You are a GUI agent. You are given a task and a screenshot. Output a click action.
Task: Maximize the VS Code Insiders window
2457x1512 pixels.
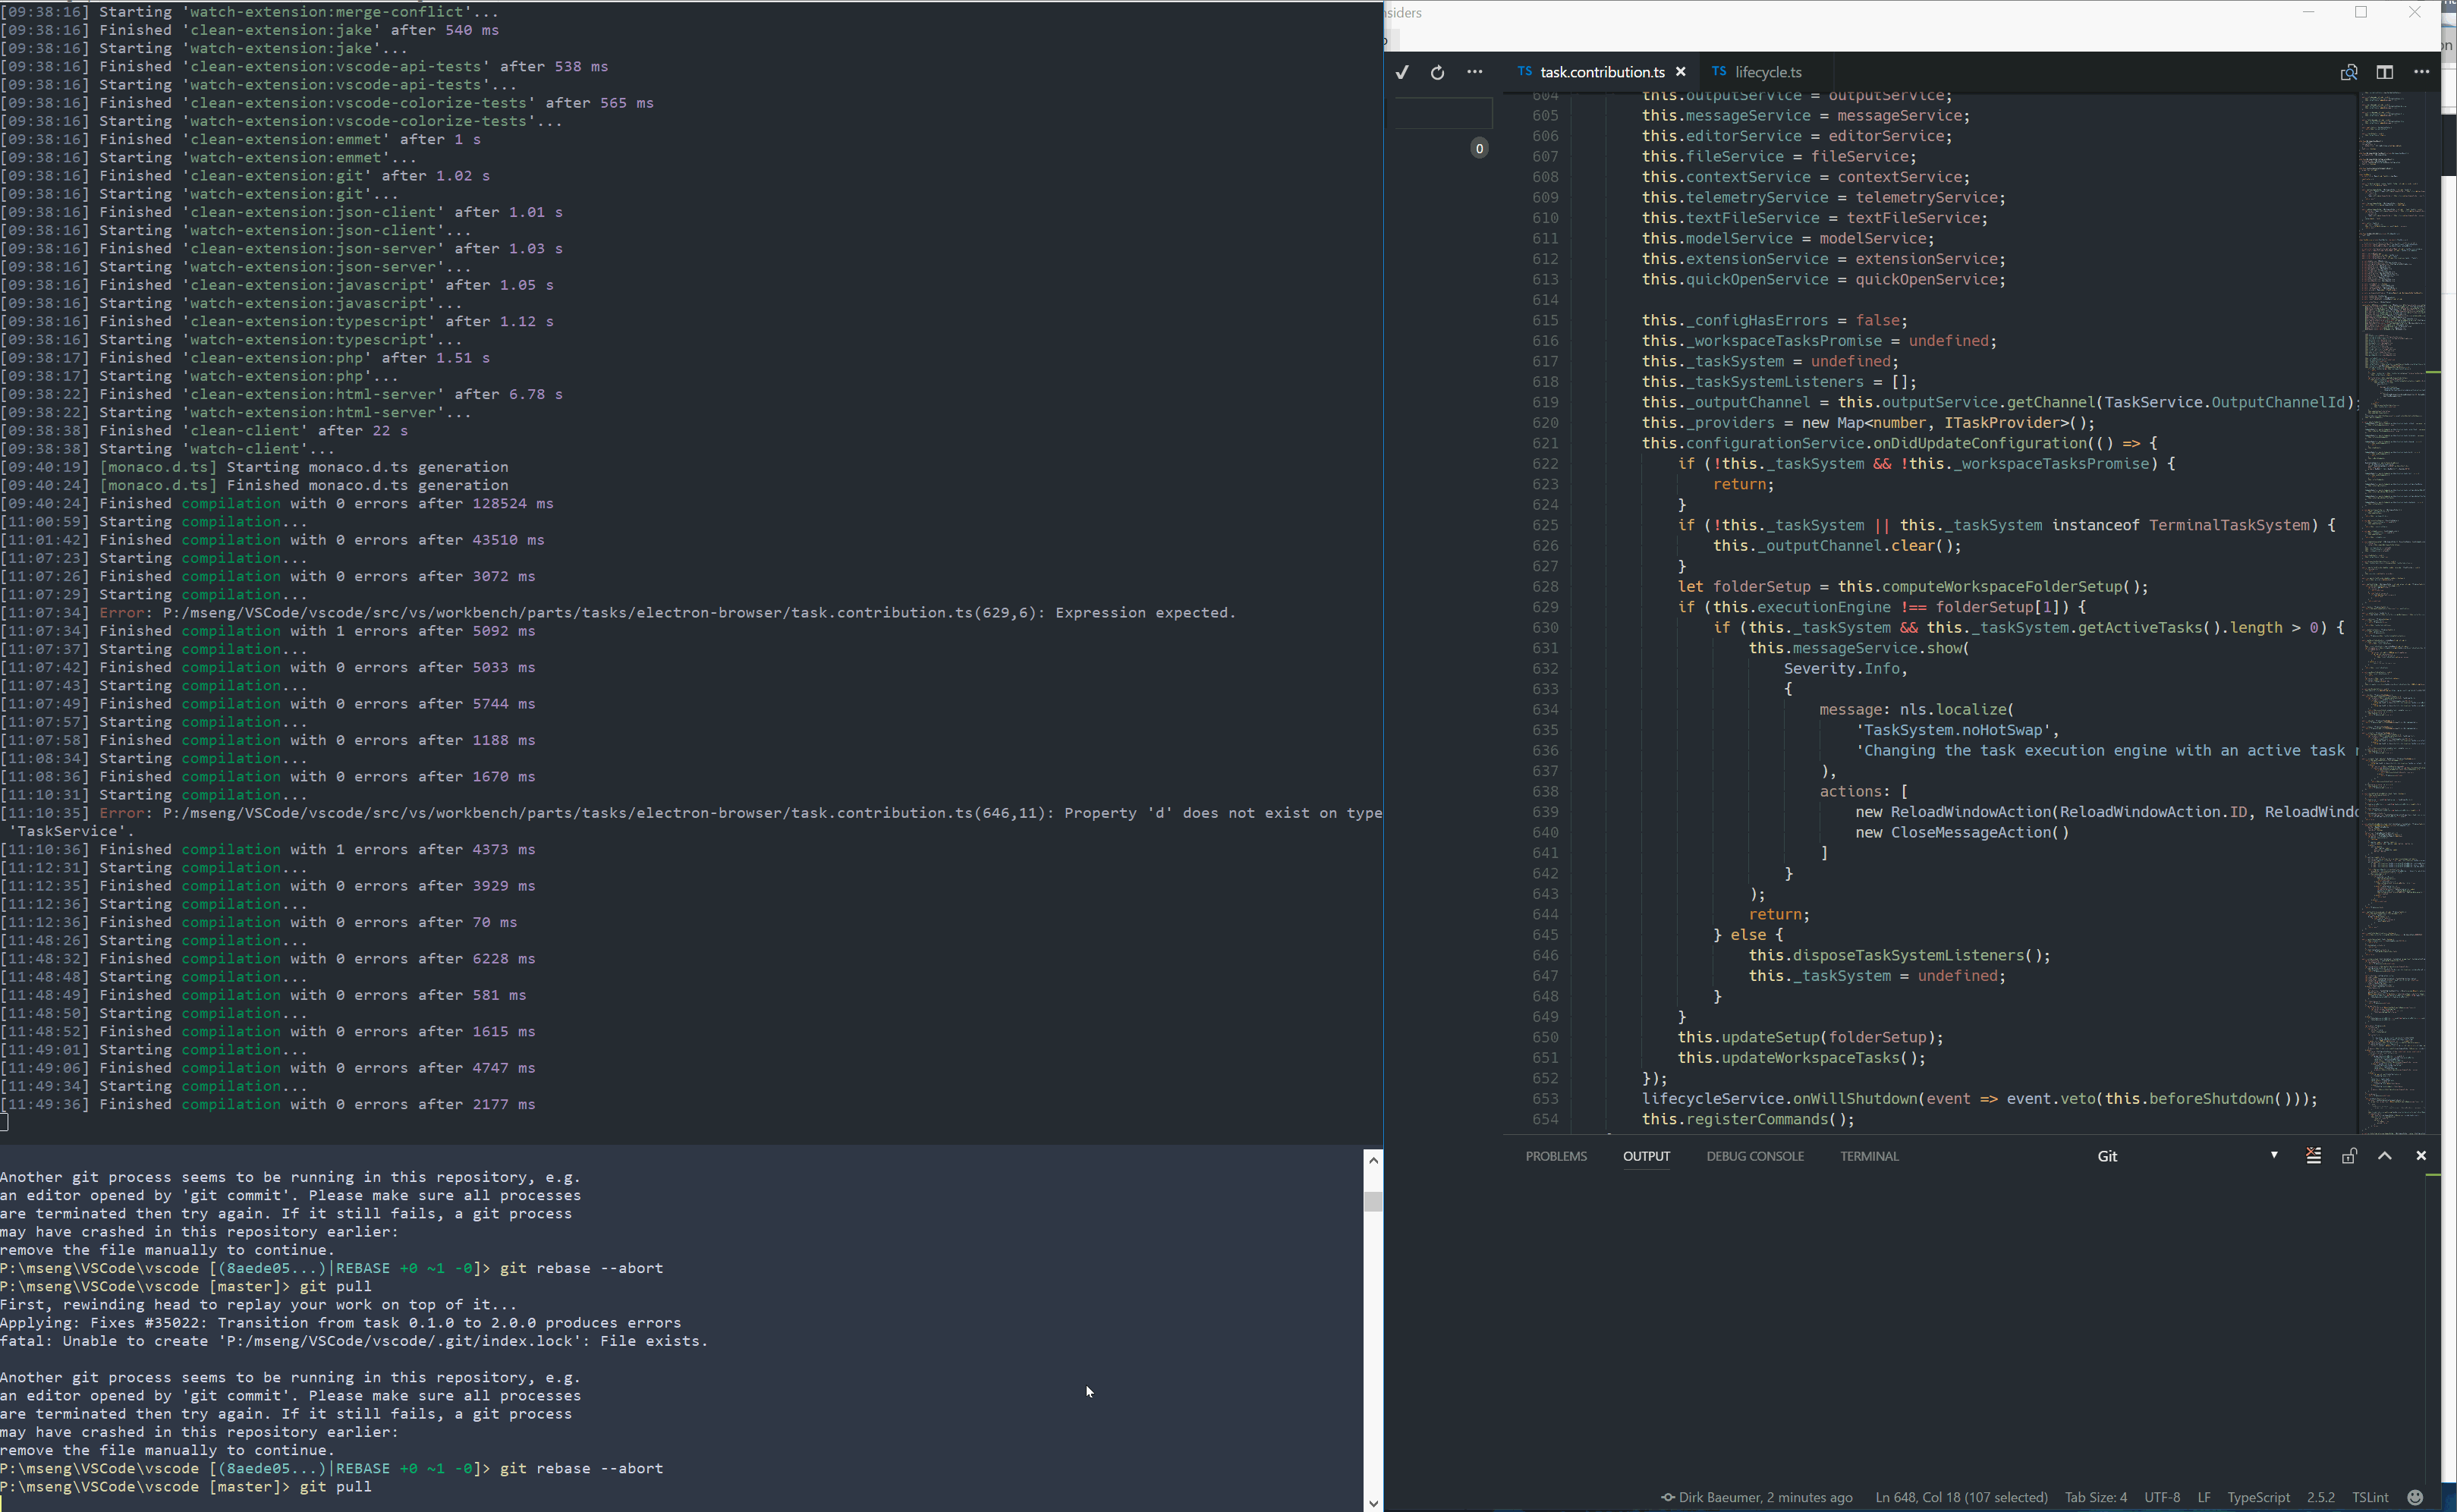(2361, 12)
